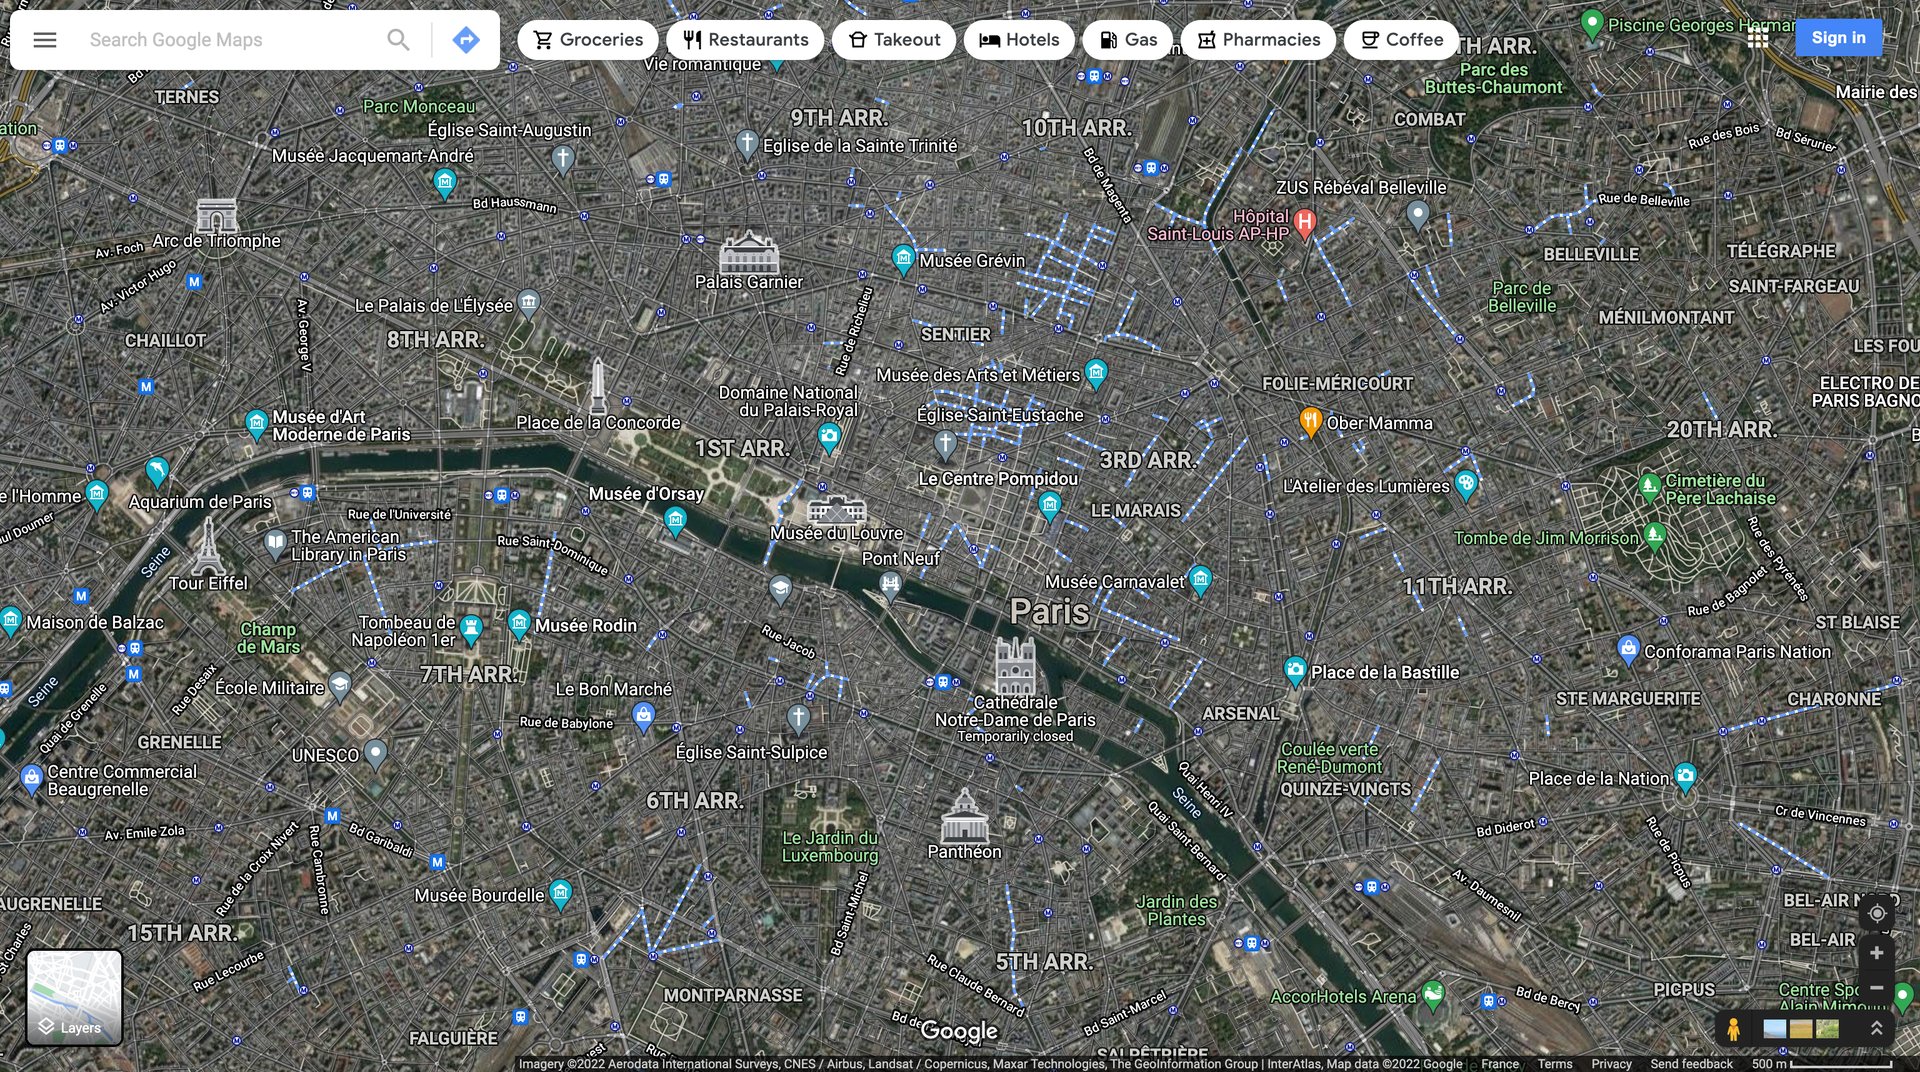Toggle the Pharmacies filter chip
This screenshot has width=1920, height=1072.
(x=1258, y=40)
